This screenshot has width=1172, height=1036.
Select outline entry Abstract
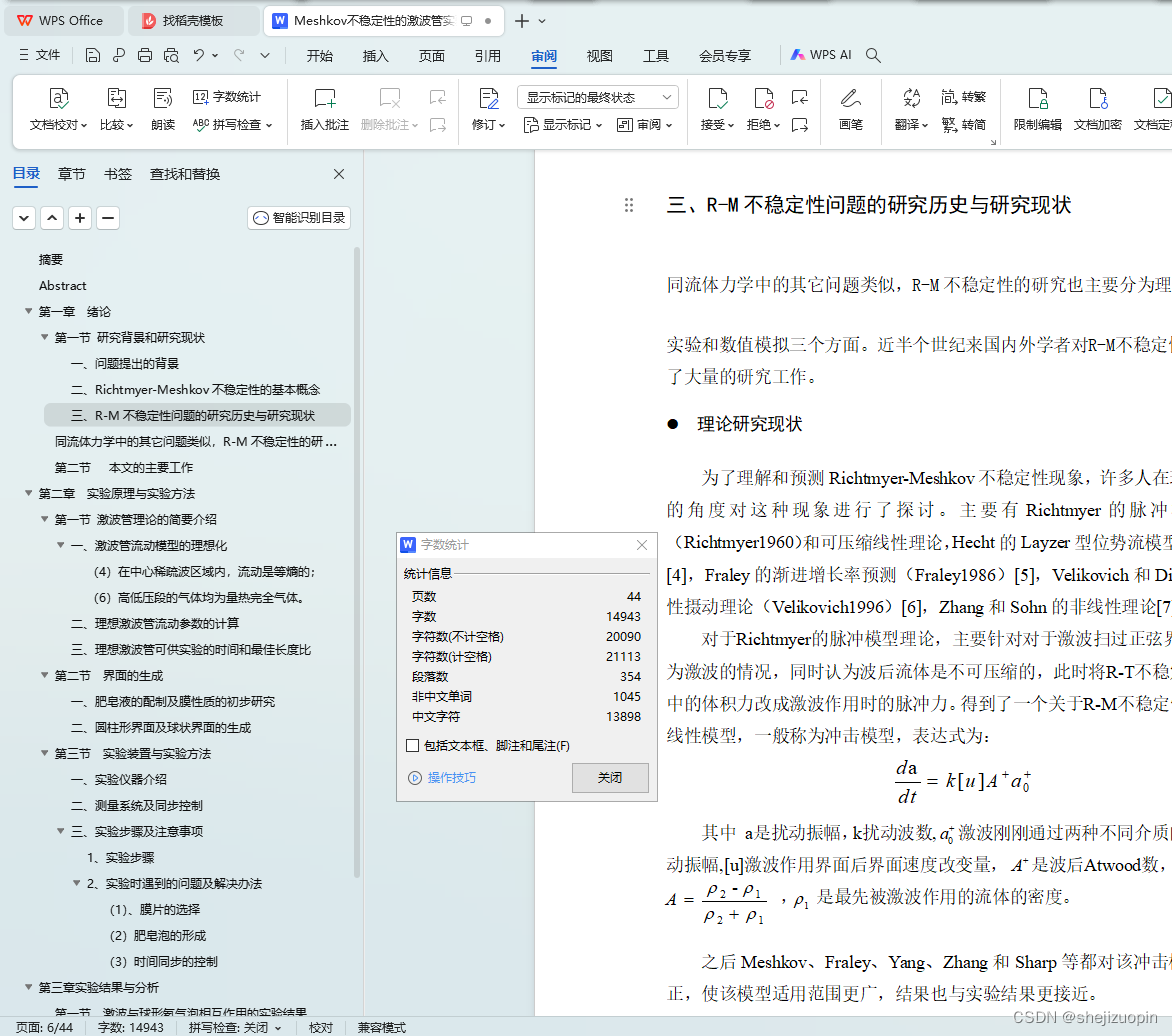click(63, 286)
